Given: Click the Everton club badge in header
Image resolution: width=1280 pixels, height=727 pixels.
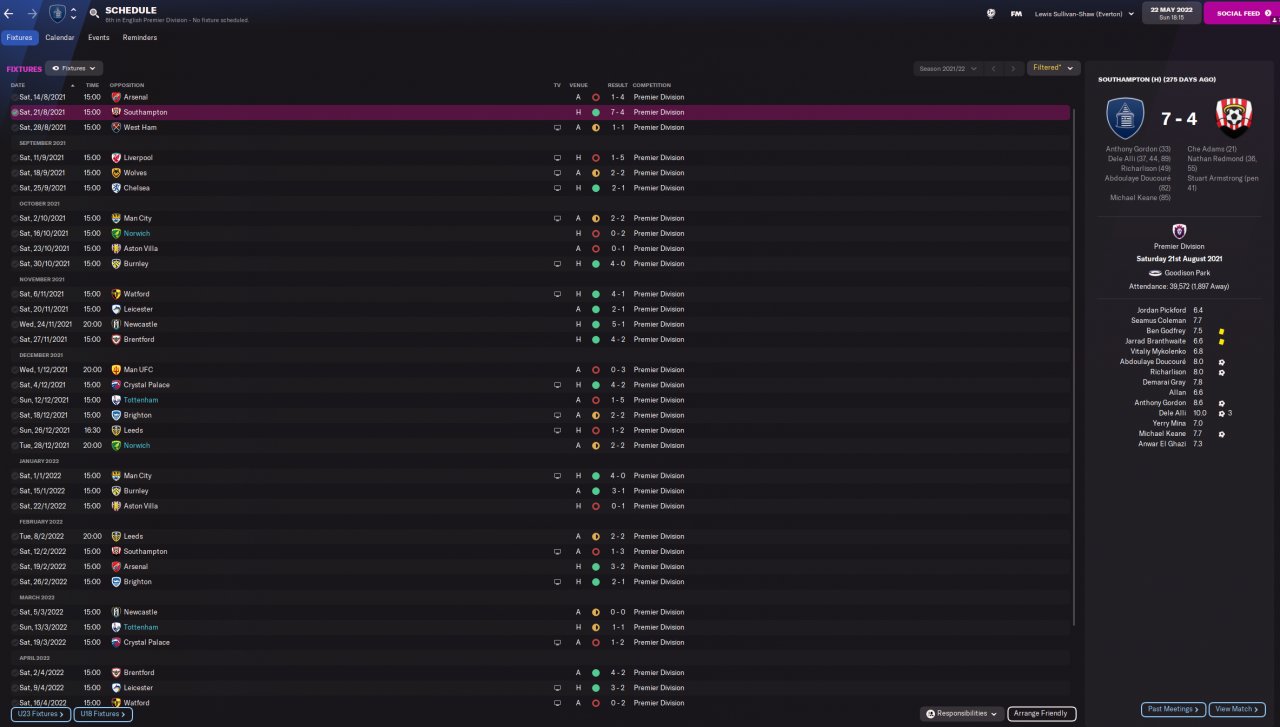Looking at the screenshot, I should tap(58, 14).
